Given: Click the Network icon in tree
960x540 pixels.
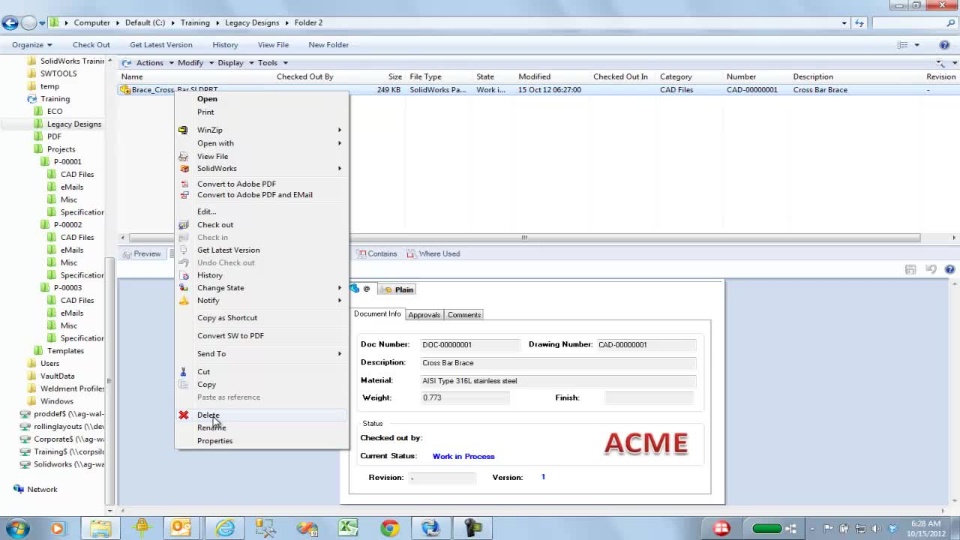Looking at the screenshot, I should tap(18, 489).
